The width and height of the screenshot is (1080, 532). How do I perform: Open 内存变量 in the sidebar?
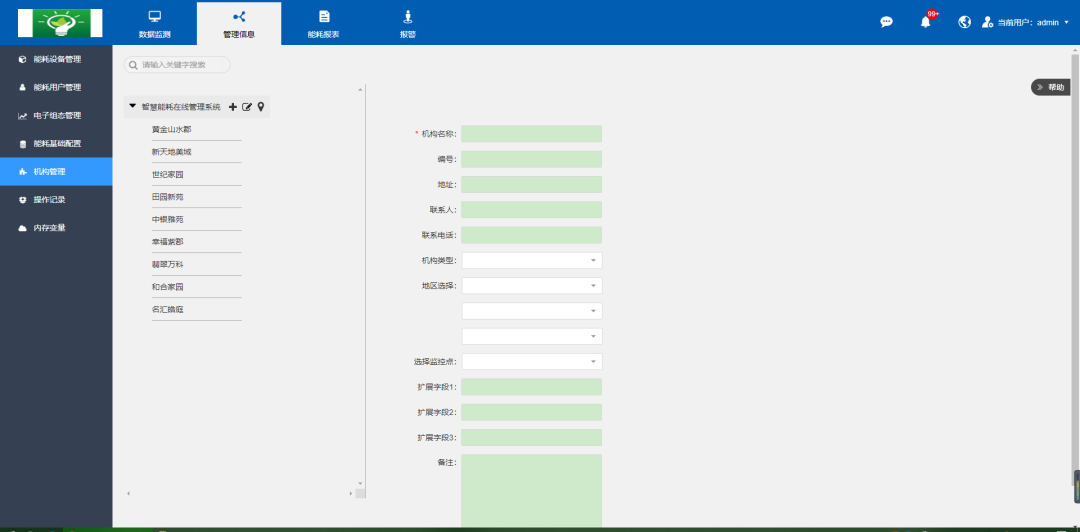point(56,227)
